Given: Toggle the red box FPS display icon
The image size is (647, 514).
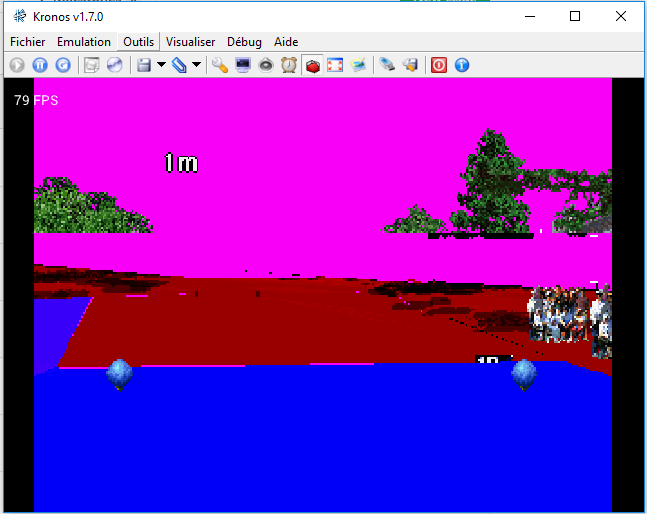Looking at the screenshot, I should [x=313, y=65].
